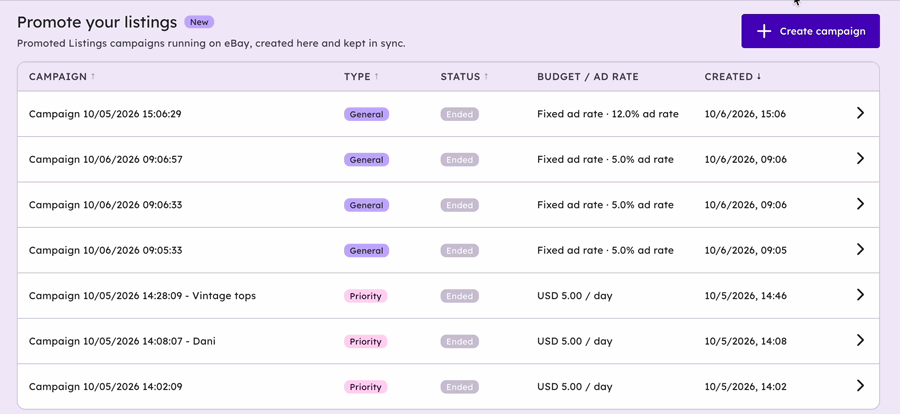The image size is (900, 414).
Task: Open chevron for Campaign 10/06/2026 09:05:33
Action: (x=860, y=249)
